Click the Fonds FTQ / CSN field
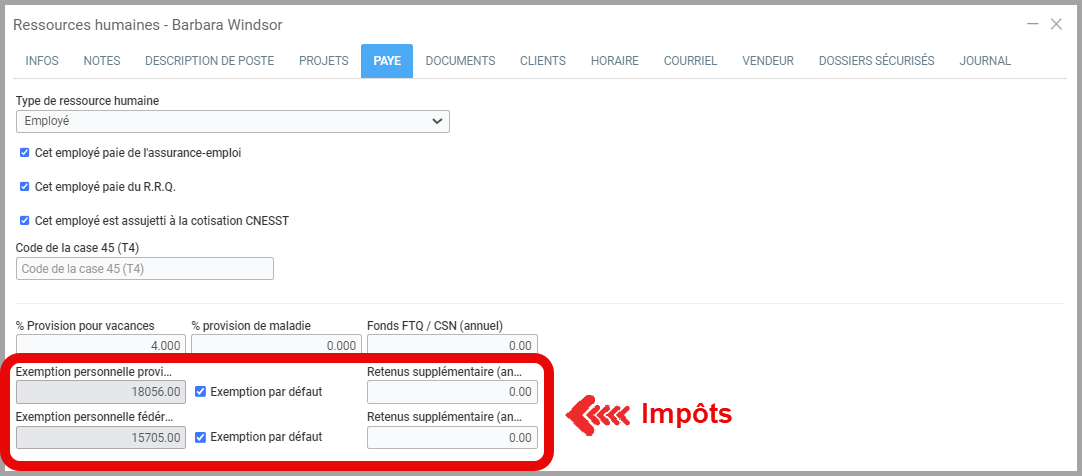Image resolution: width=1082 pixels, height=476 pixels. point(452,345)
